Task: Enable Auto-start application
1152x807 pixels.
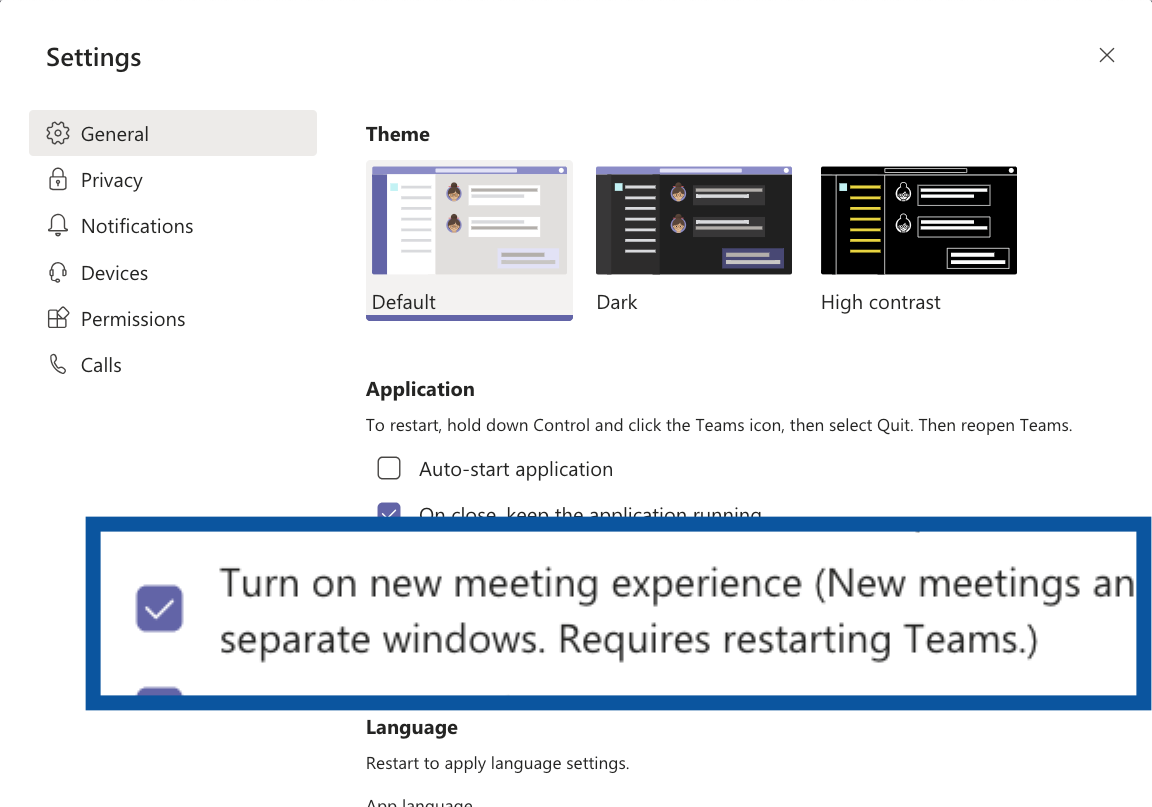Action: (388, 467)
